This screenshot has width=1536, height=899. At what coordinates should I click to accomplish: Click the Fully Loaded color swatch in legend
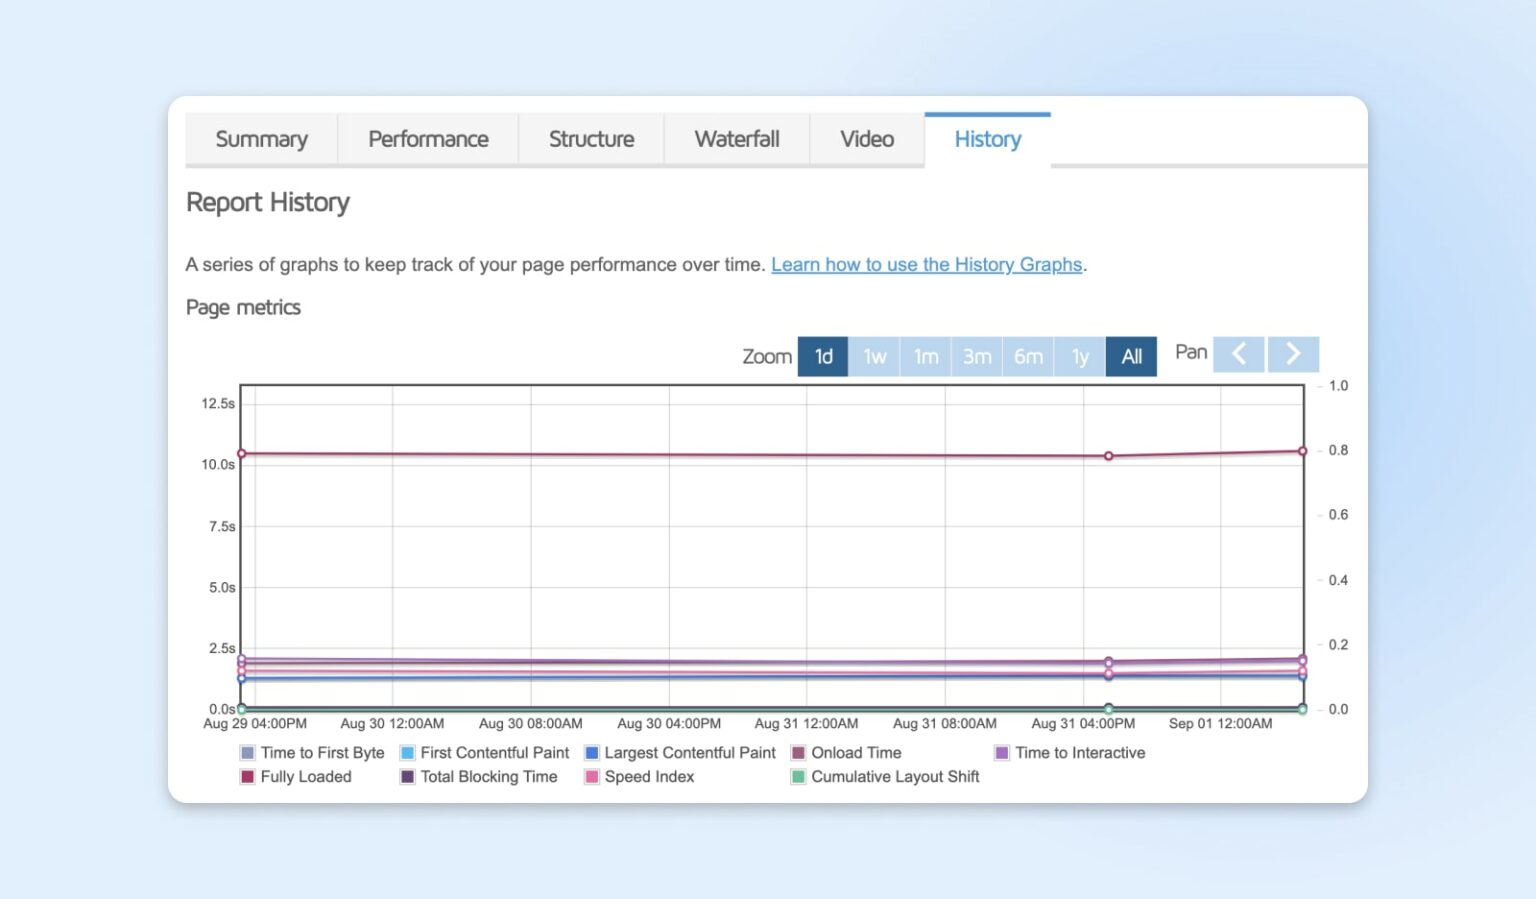point(245,777)
